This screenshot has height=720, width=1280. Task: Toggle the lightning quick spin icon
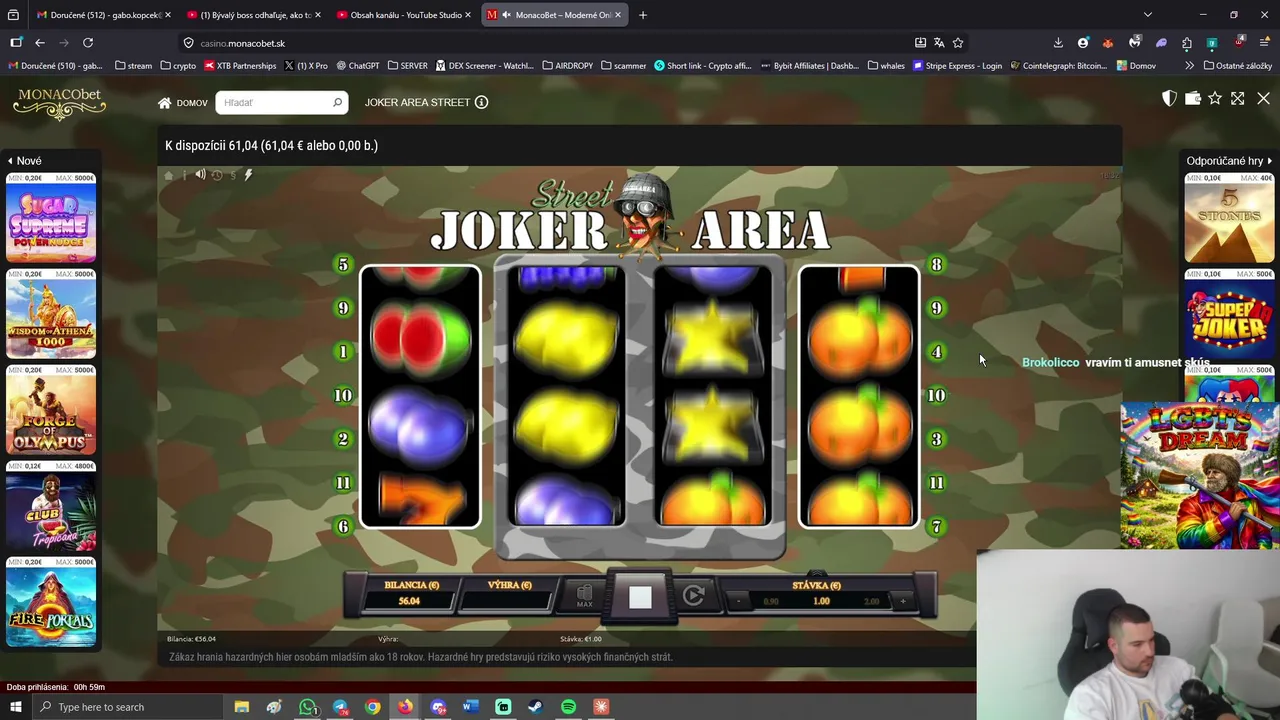coord(248,175)
